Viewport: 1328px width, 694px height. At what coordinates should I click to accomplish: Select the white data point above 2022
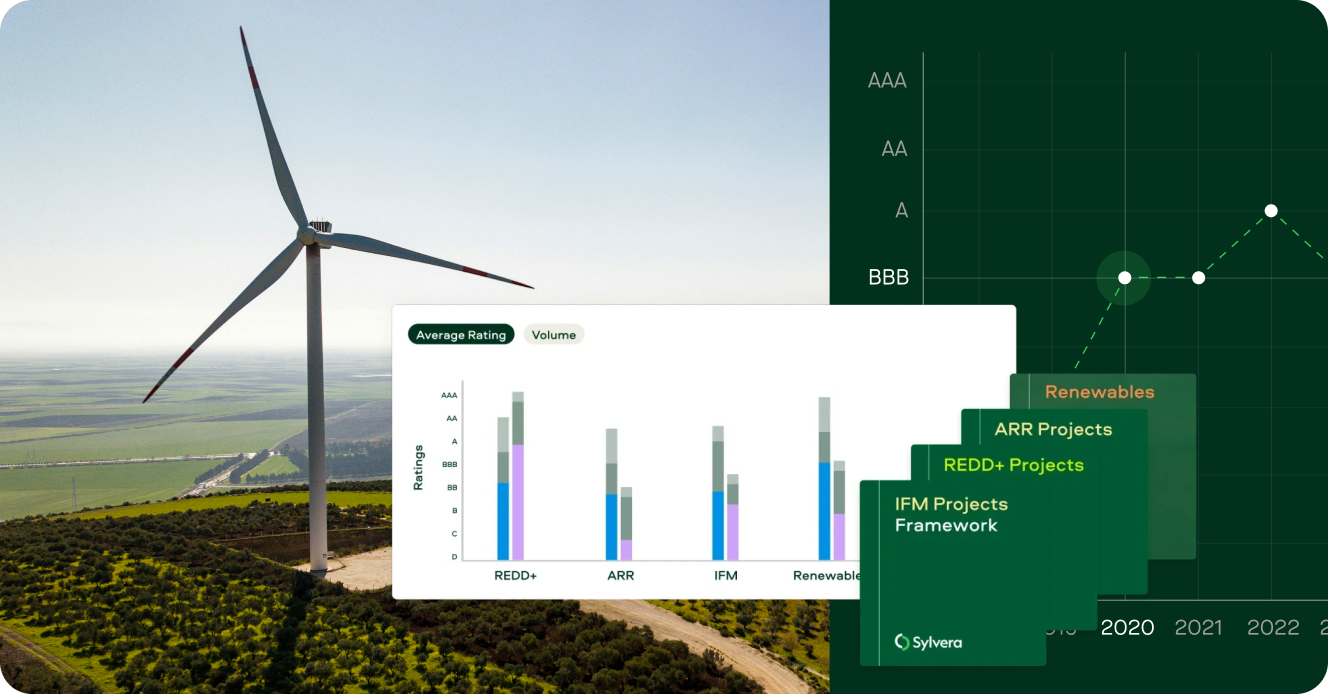pyautogui.click(x=1271, y=210)
